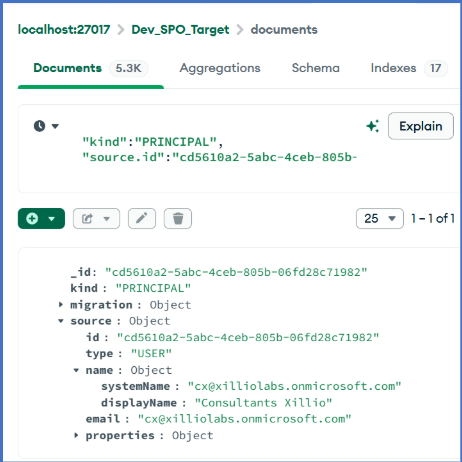Switch to the Schema tab
Screen dimensions: 462x462
pyautogui.click(x=316, y=68)
